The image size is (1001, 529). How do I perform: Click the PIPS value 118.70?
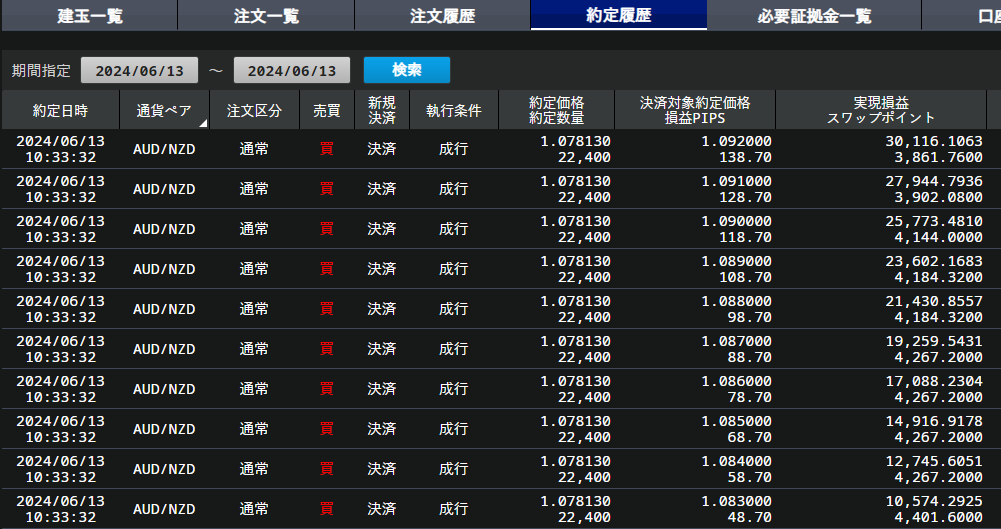click(x=745, y=237)
